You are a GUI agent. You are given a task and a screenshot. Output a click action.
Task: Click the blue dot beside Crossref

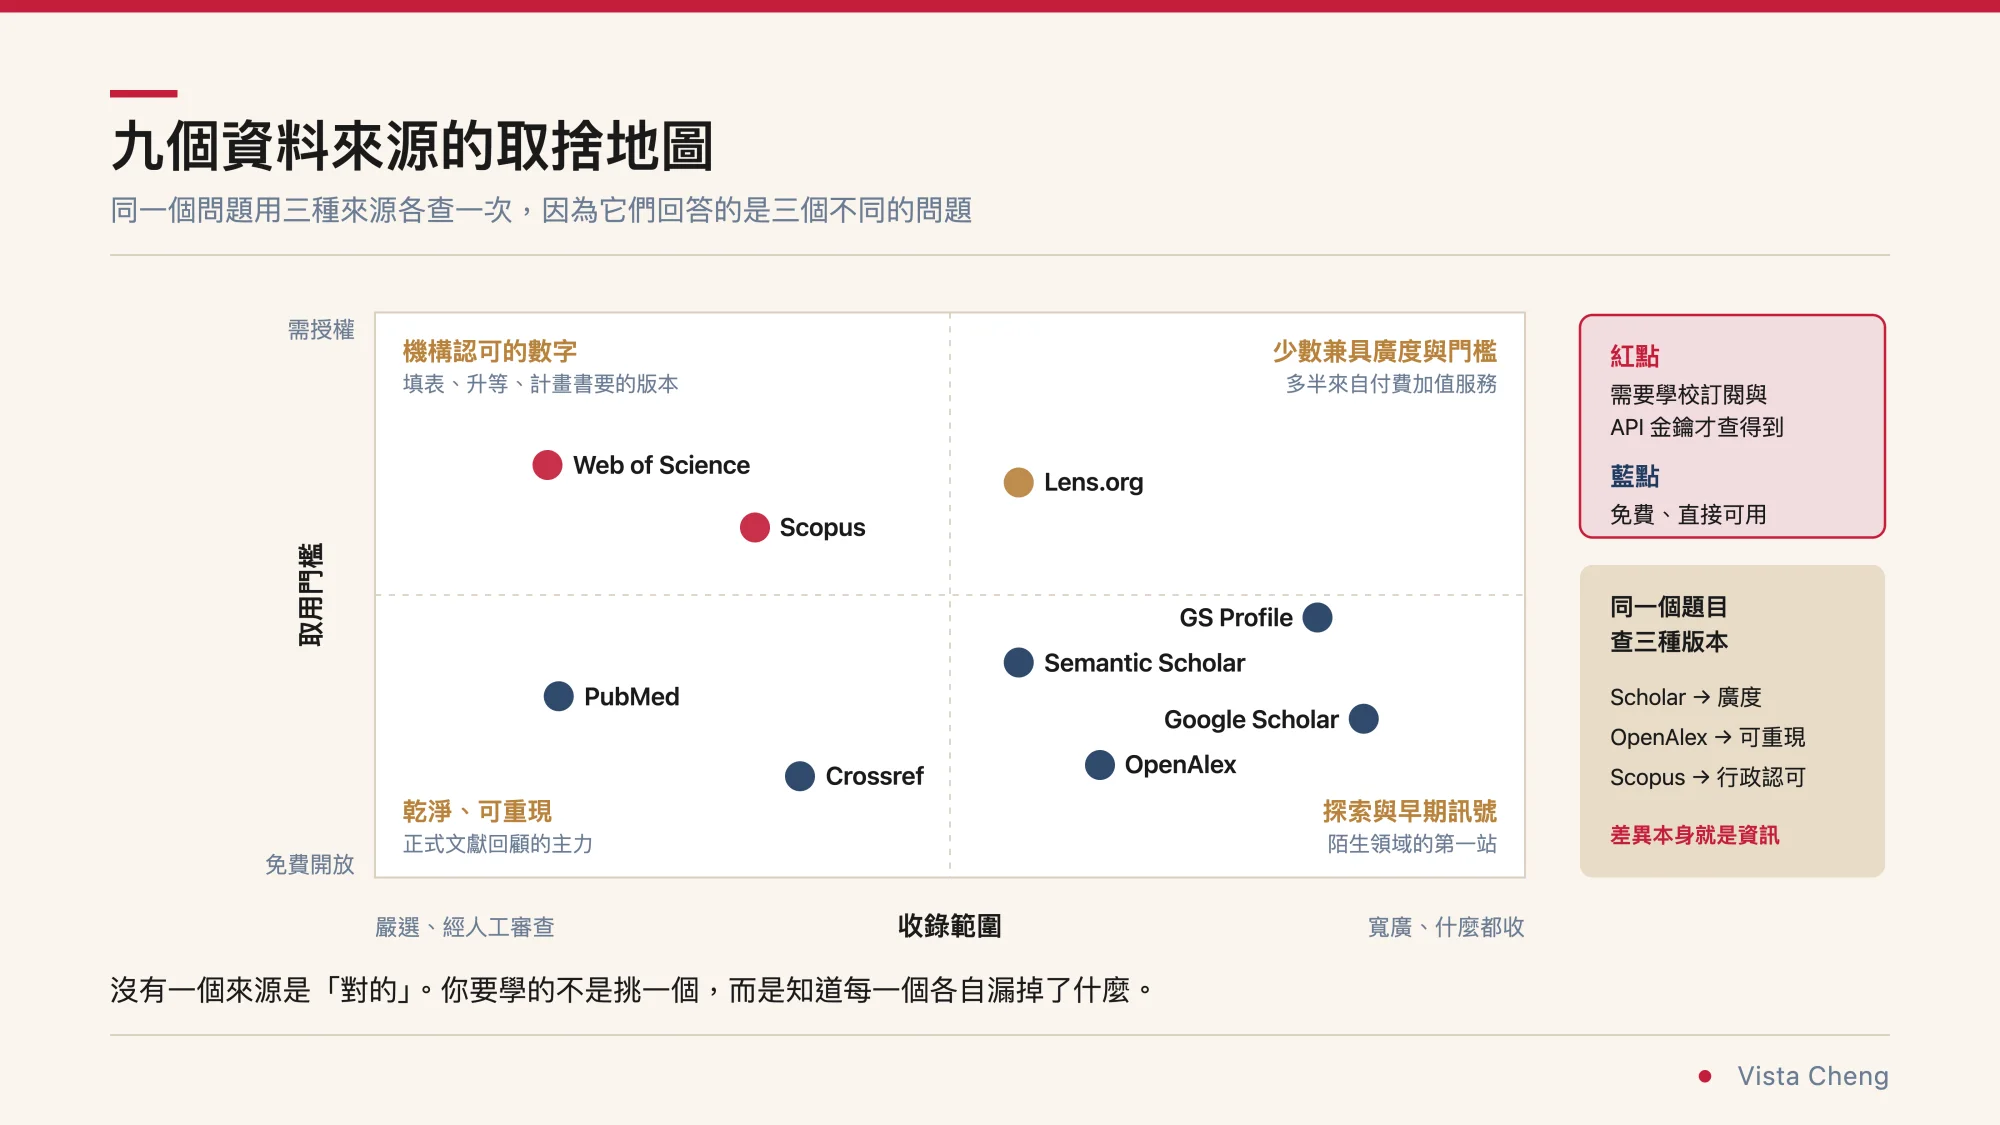(799, 776)
